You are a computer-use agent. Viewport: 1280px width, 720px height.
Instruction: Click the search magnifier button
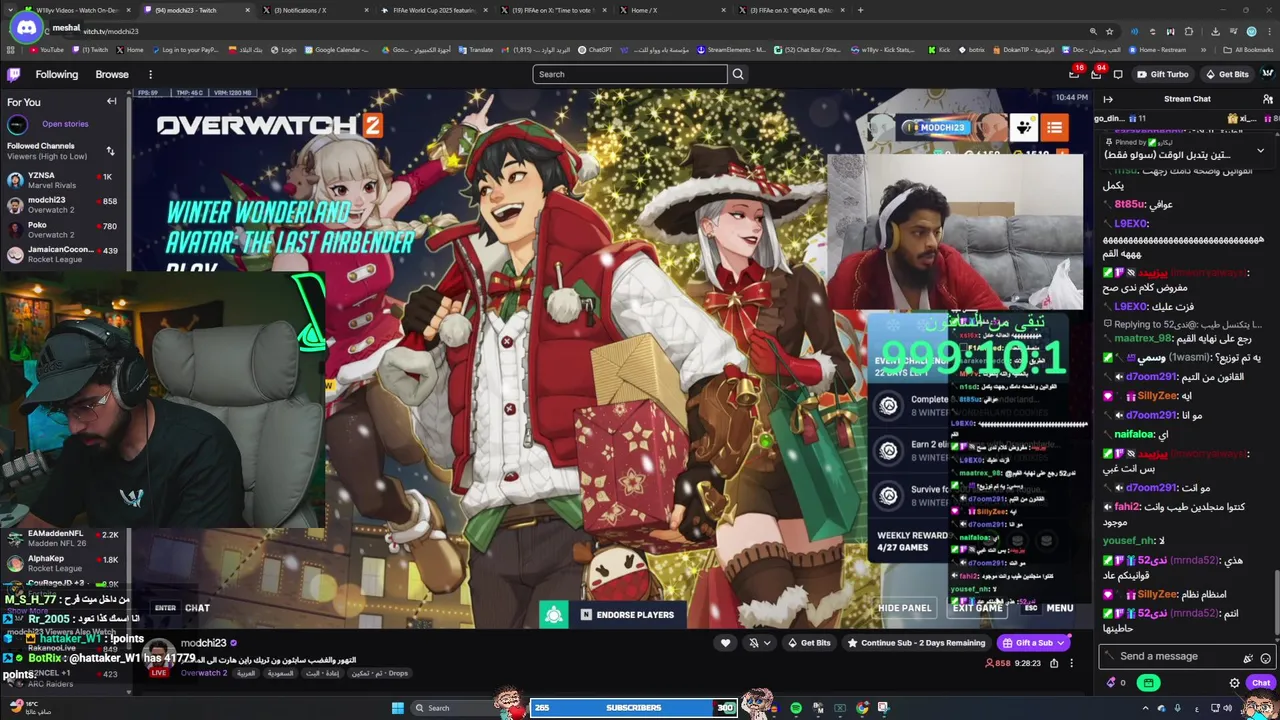(x=738, y=74)
